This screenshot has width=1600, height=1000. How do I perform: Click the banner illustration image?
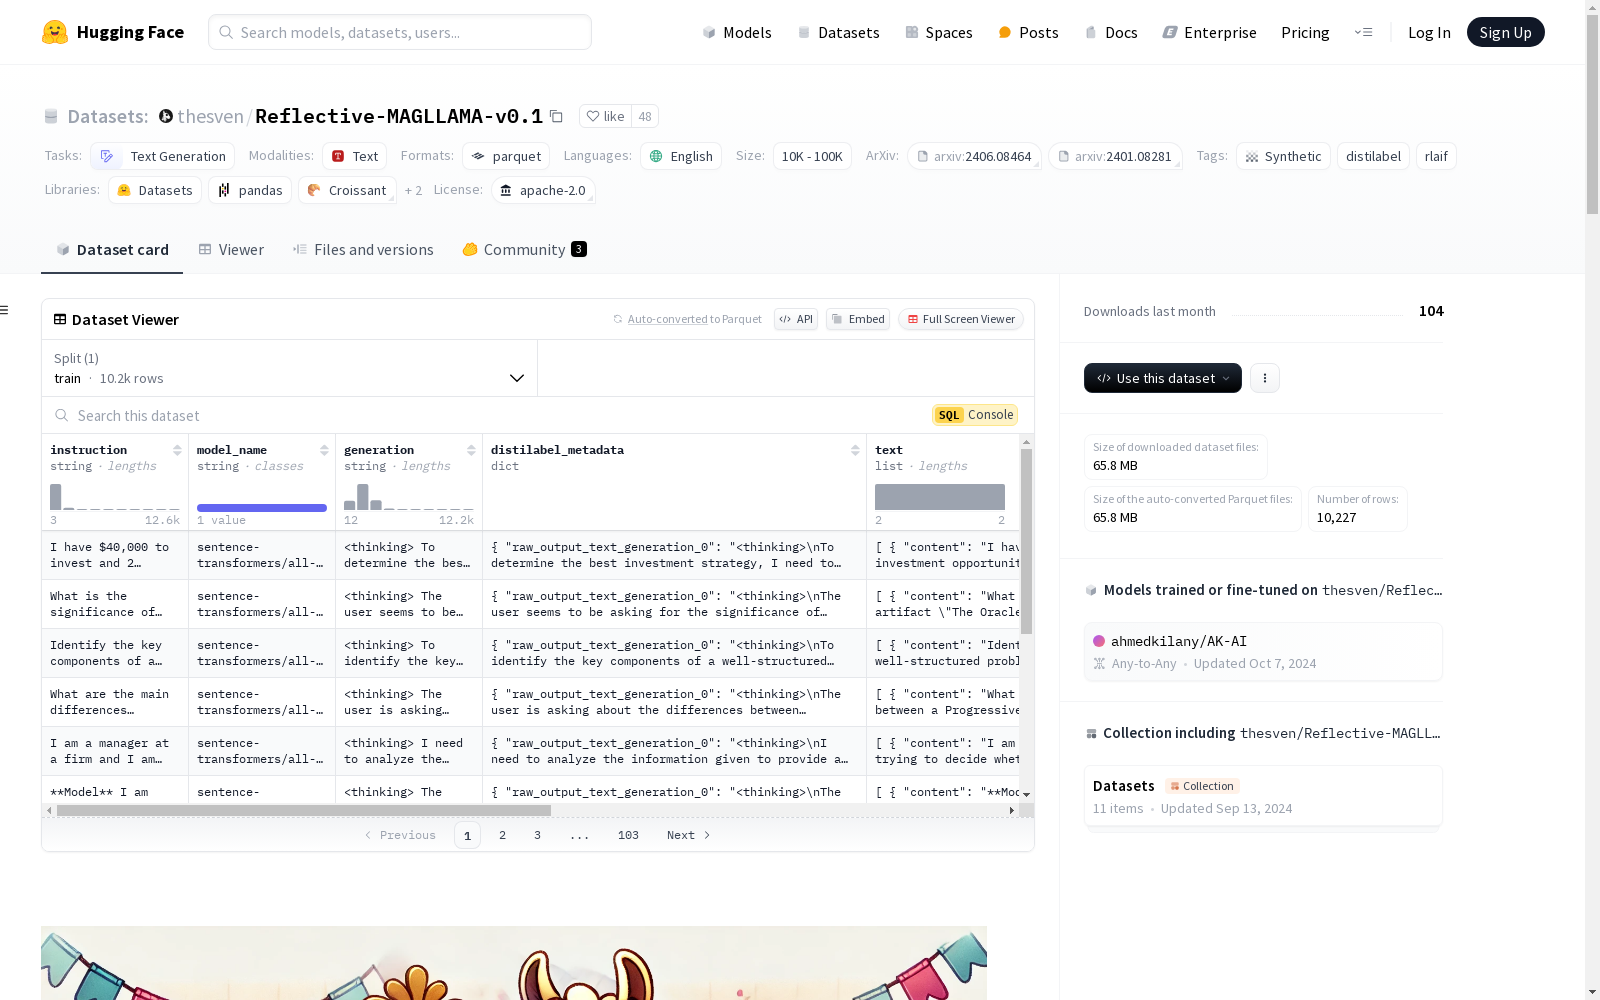(514, 963)
